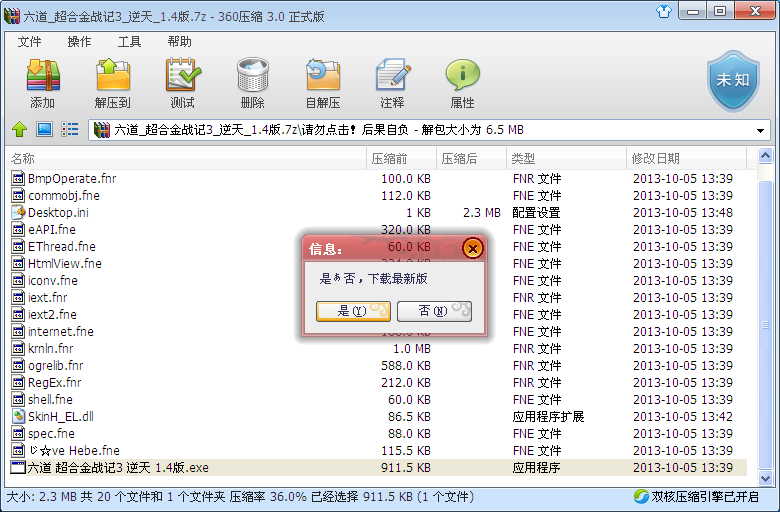The height and width of the screenshot is (512, 780).
Task: Click the scroll down arrow of file list
Action: tap(765, 479)
